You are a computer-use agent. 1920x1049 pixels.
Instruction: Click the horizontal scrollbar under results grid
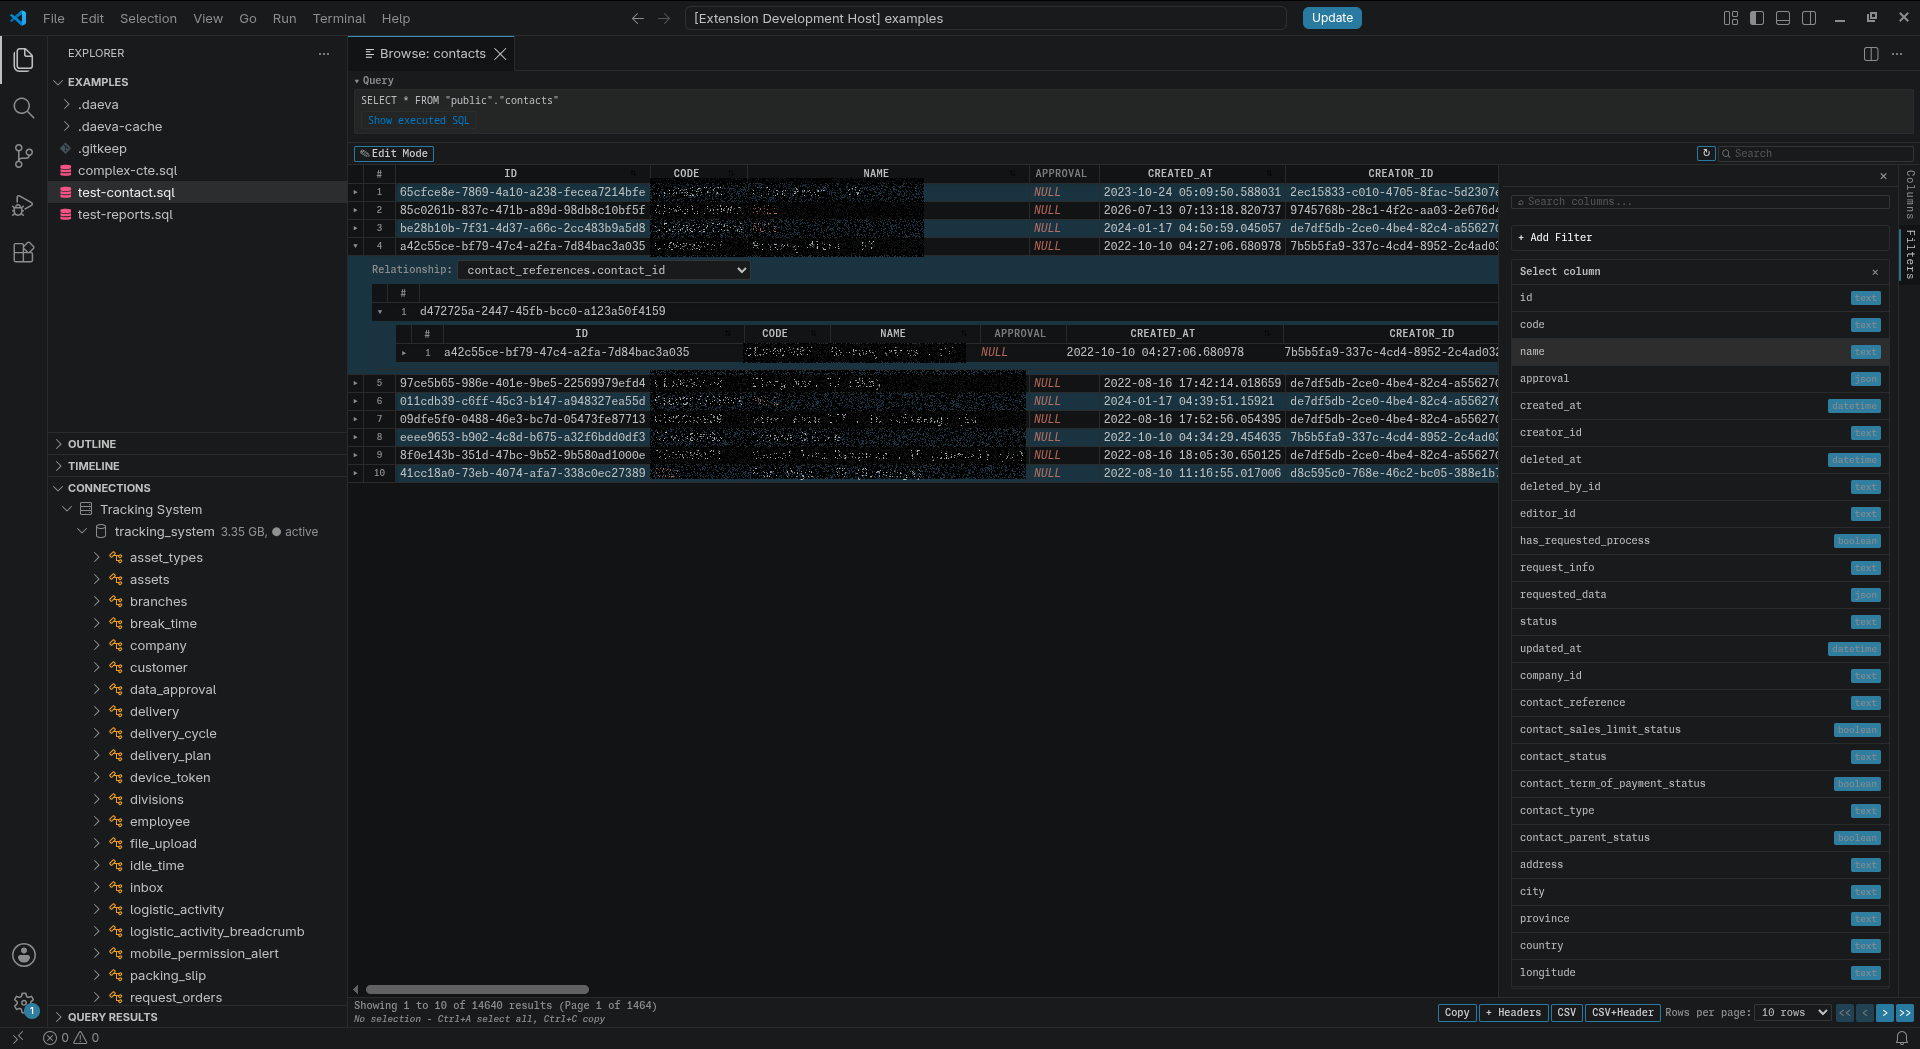point(477,990)
